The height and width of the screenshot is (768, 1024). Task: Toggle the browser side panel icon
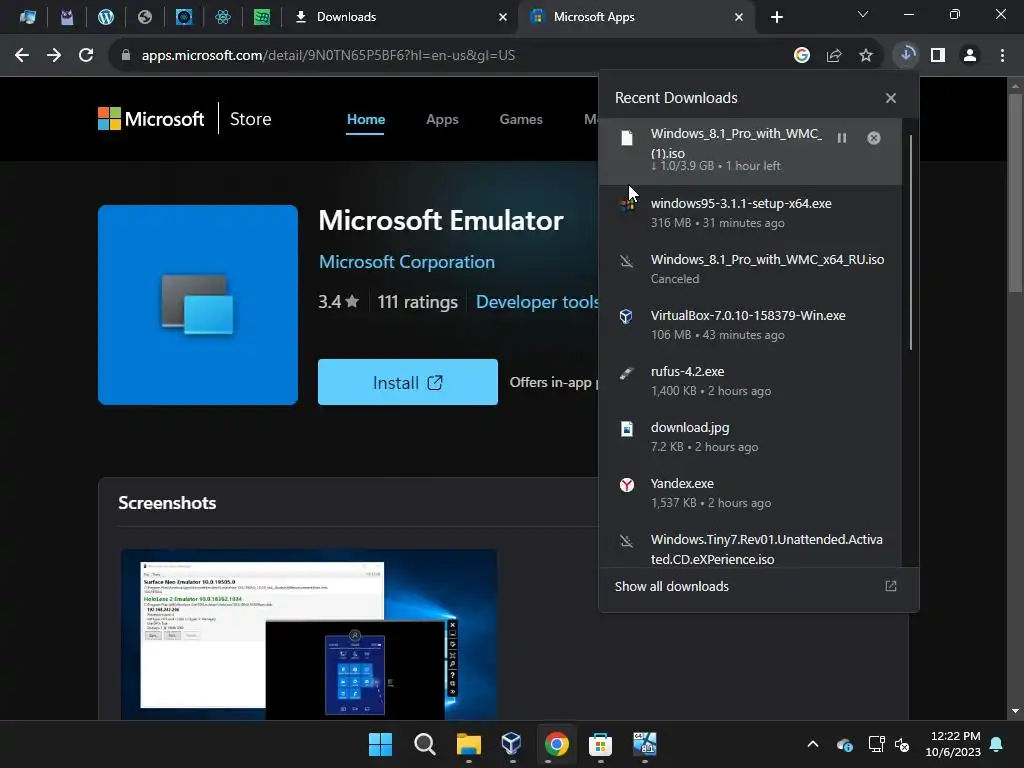tap(938, 56)
